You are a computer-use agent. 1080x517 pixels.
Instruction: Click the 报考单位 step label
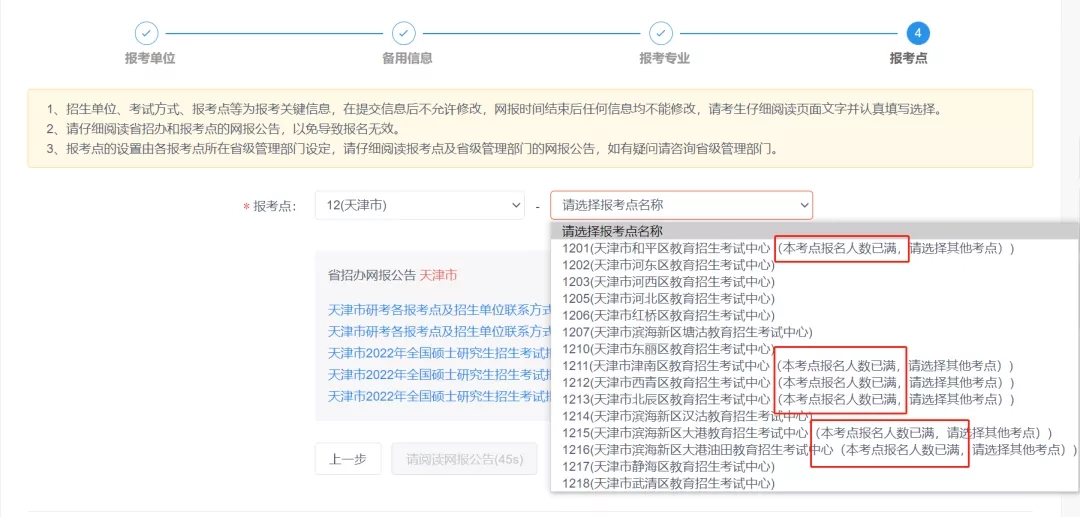pos(150,59)
